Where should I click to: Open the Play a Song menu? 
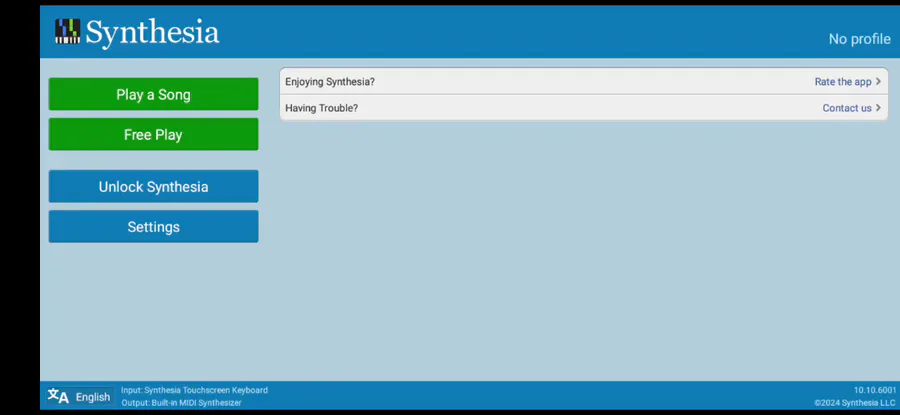153,94
